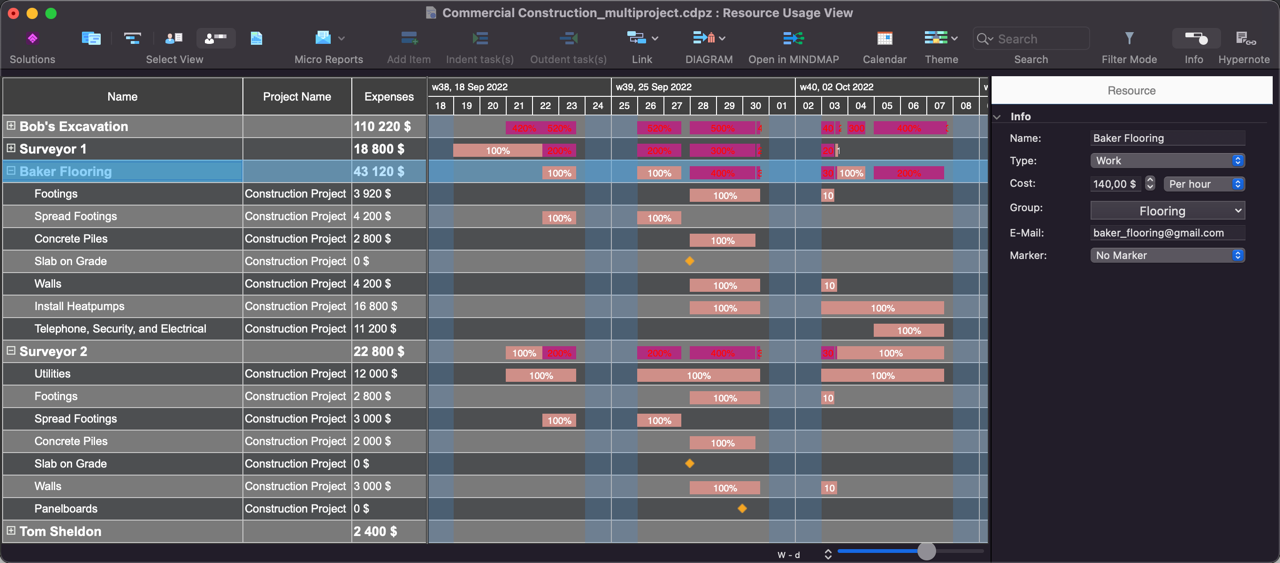
Task: Click the Resource tab in the side panel
Action: pyautogui.click(x=1131, y=90)
